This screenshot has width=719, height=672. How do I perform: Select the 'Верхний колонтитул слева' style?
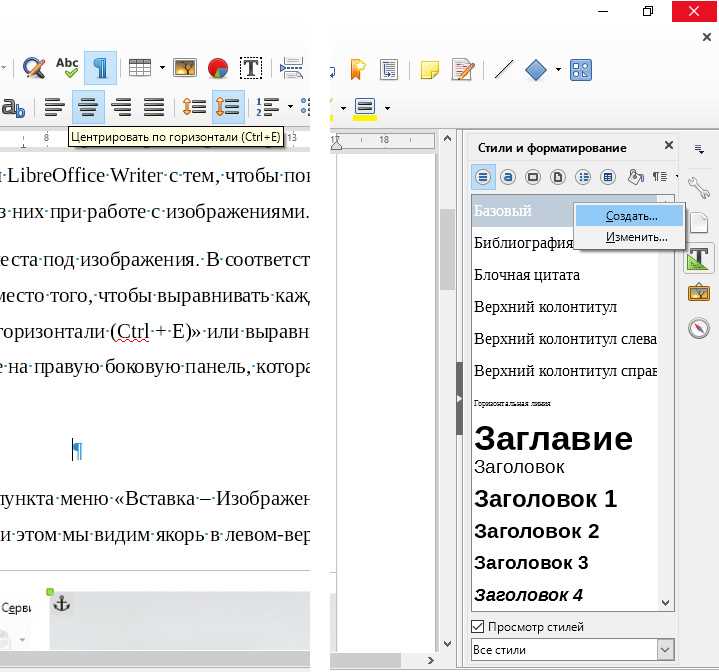(564, 338)
